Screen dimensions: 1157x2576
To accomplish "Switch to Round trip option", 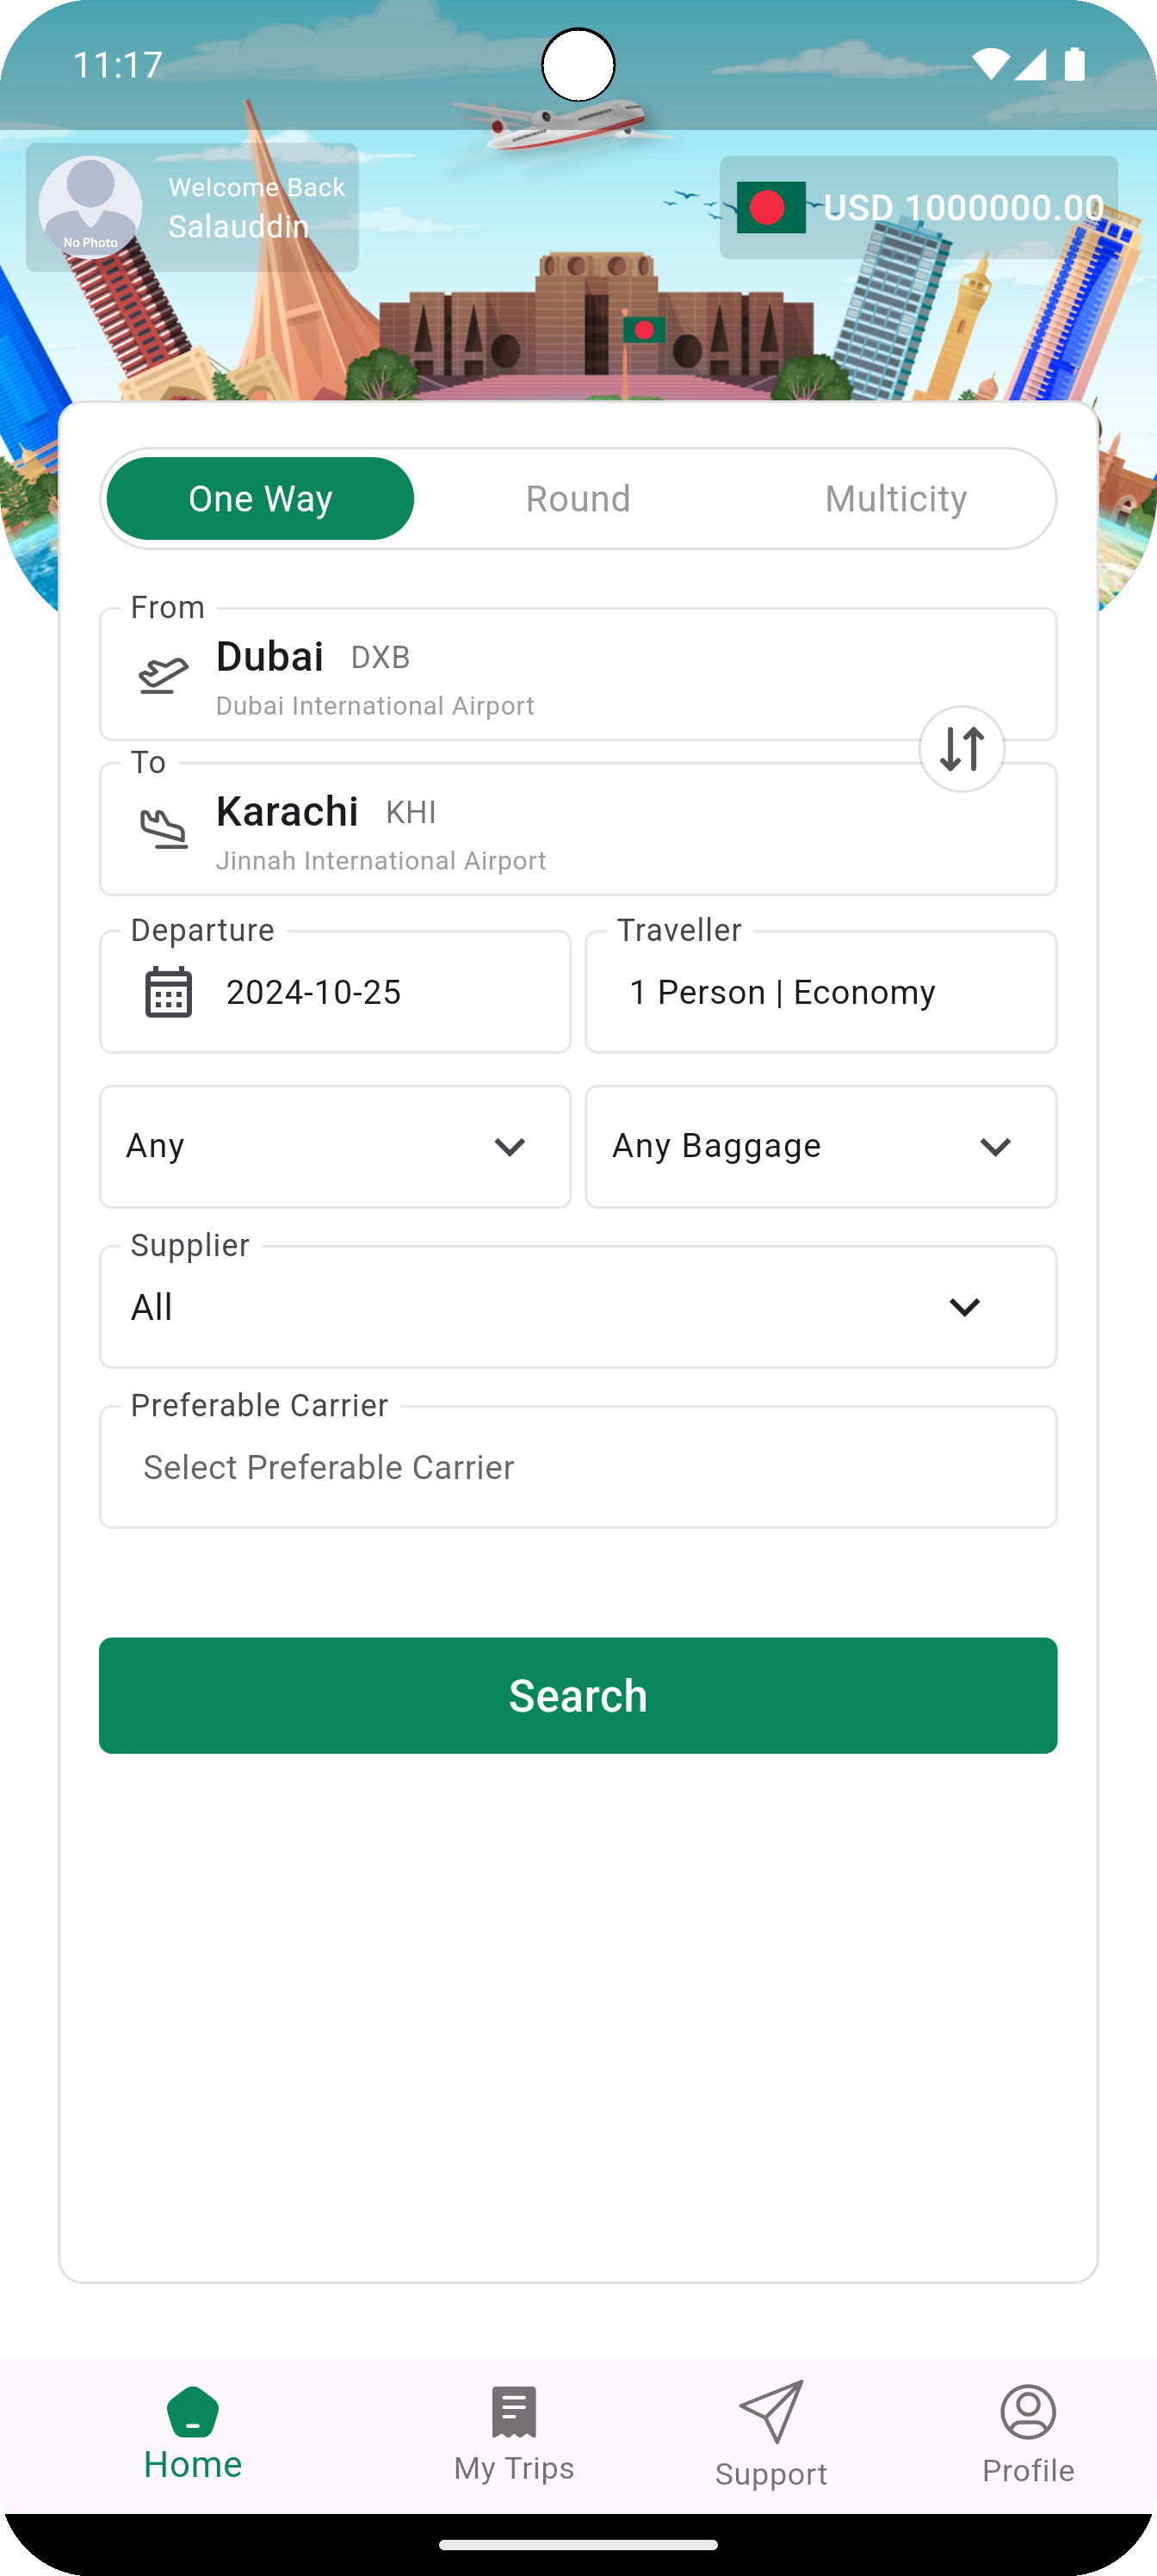I will point(578,499).
